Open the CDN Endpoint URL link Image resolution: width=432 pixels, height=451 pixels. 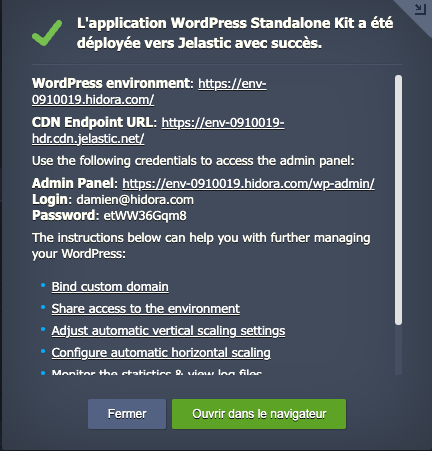tap(158, 130)
